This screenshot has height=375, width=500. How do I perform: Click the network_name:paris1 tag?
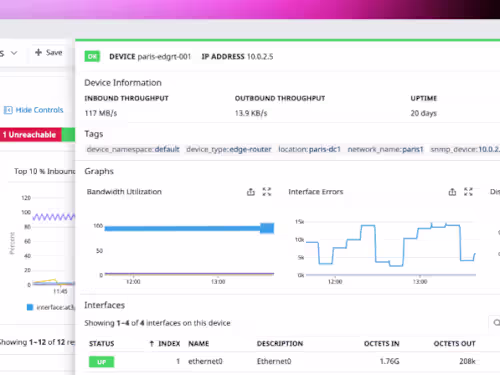tap(385, 149)
